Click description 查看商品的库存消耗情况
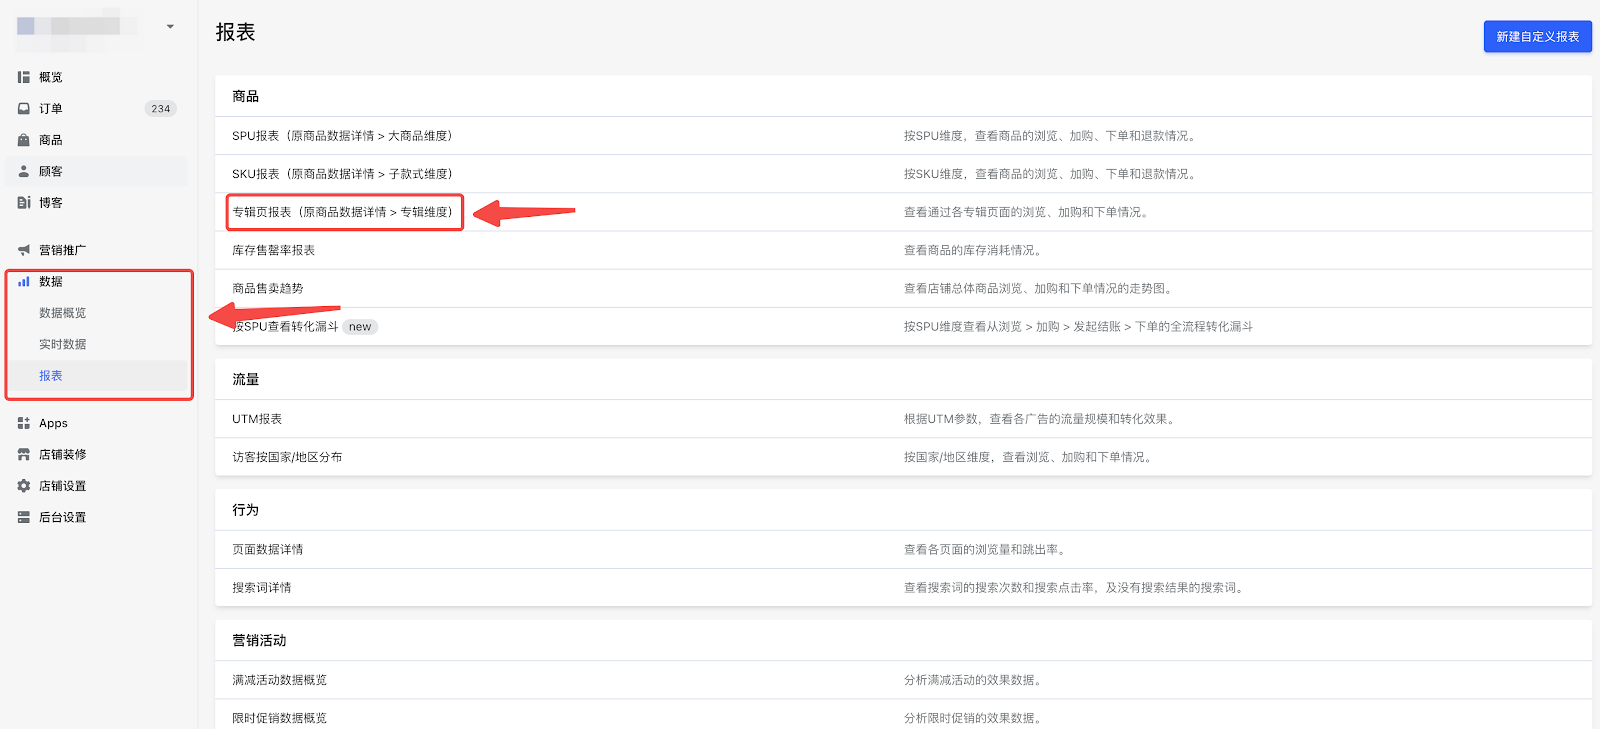Image resolution: width=1600 pixels, height=729 pixels. pyautogui.click(x=975, y=250)
